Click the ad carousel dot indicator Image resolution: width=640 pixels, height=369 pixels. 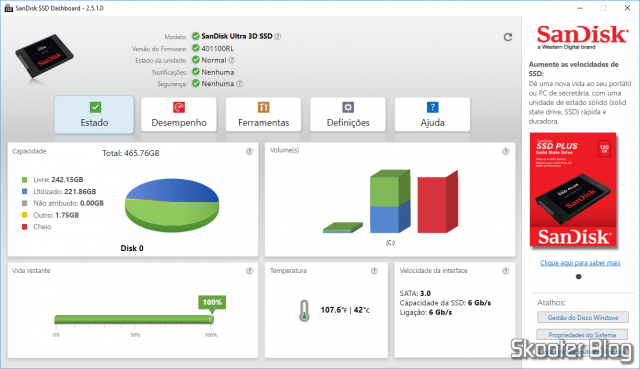point(578,277)
